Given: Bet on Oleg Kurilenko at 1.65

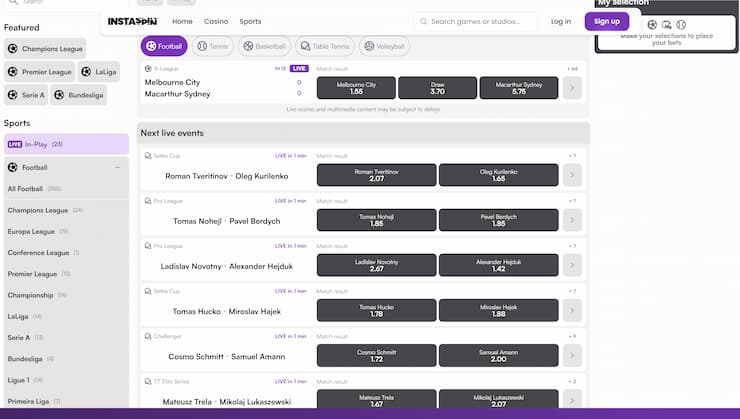Looking at the screenshot, I should (498, 175).
